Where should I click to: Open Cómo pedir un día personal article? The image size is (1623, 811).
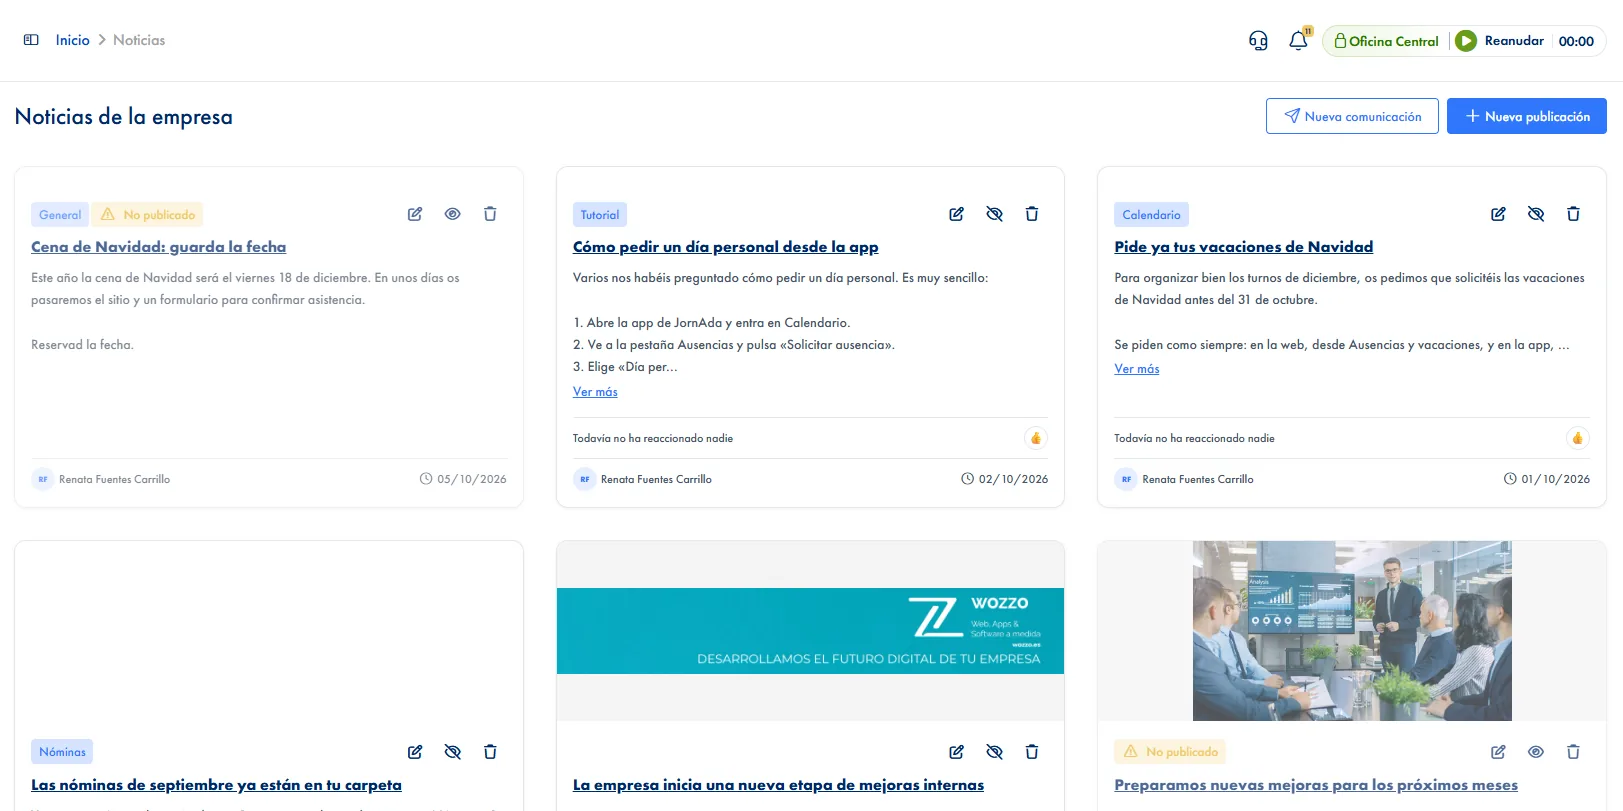coord(725,247)
